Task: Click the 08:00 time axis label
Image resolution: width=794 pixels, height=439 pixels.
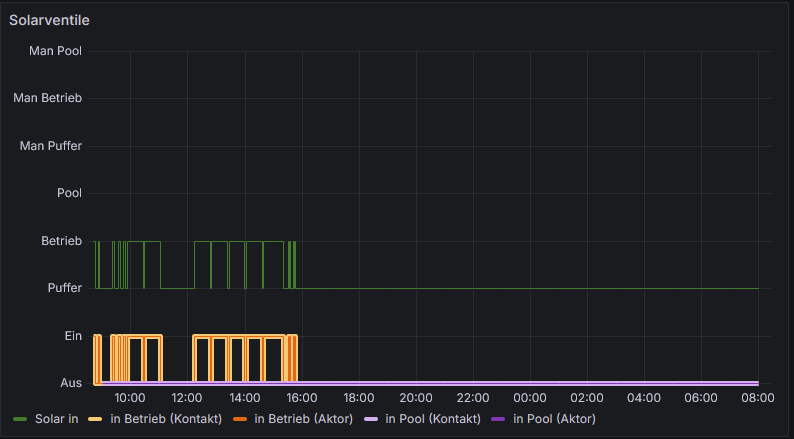Action: [x=758, y=398]
